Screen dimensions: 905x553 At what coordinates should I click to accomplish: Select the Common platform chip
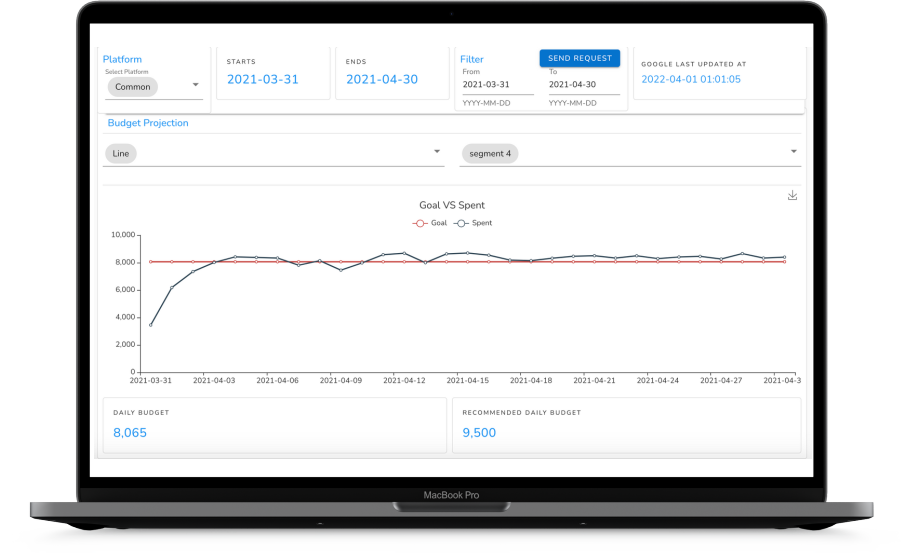(x=132, y=87)
